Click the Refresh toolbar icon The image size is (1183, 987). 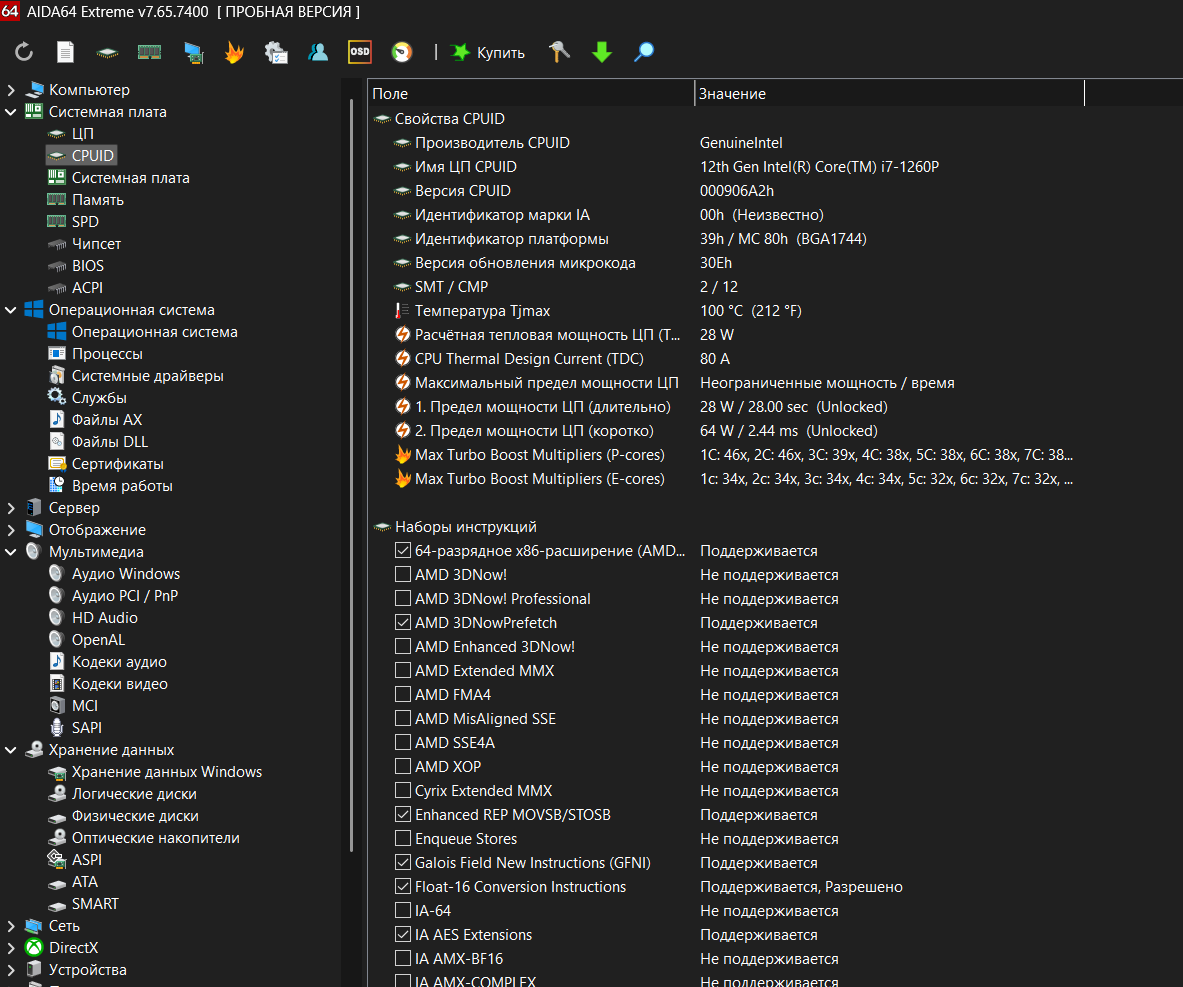point(24,52)
